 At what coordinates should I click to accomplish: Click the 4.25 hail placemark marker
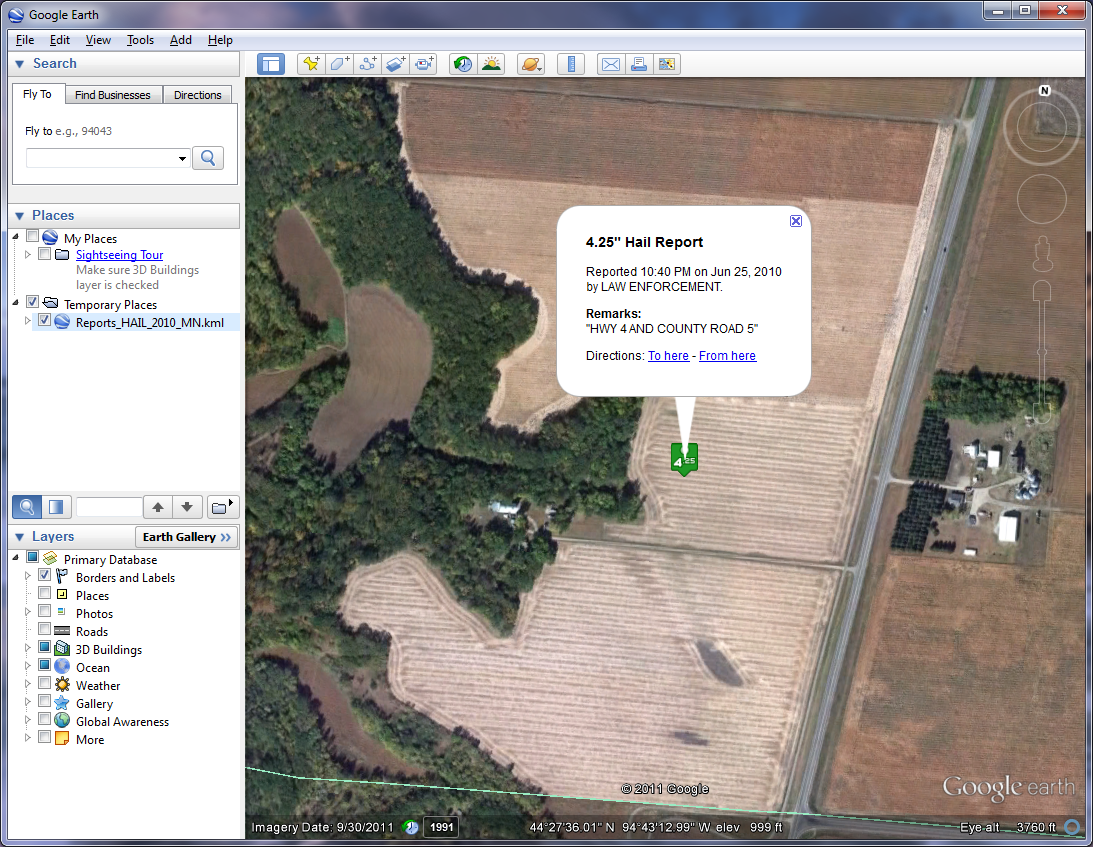[684, 459]
